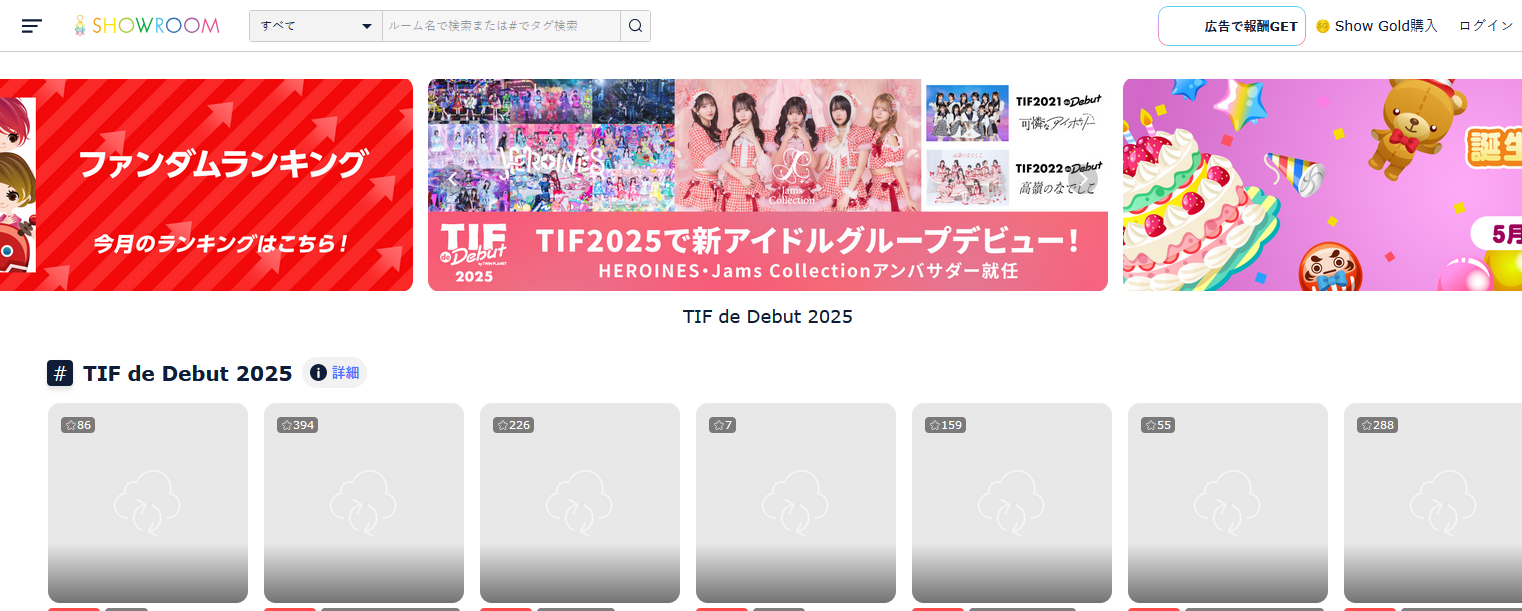Click the ☆288 follower badge

point(1377,425)
